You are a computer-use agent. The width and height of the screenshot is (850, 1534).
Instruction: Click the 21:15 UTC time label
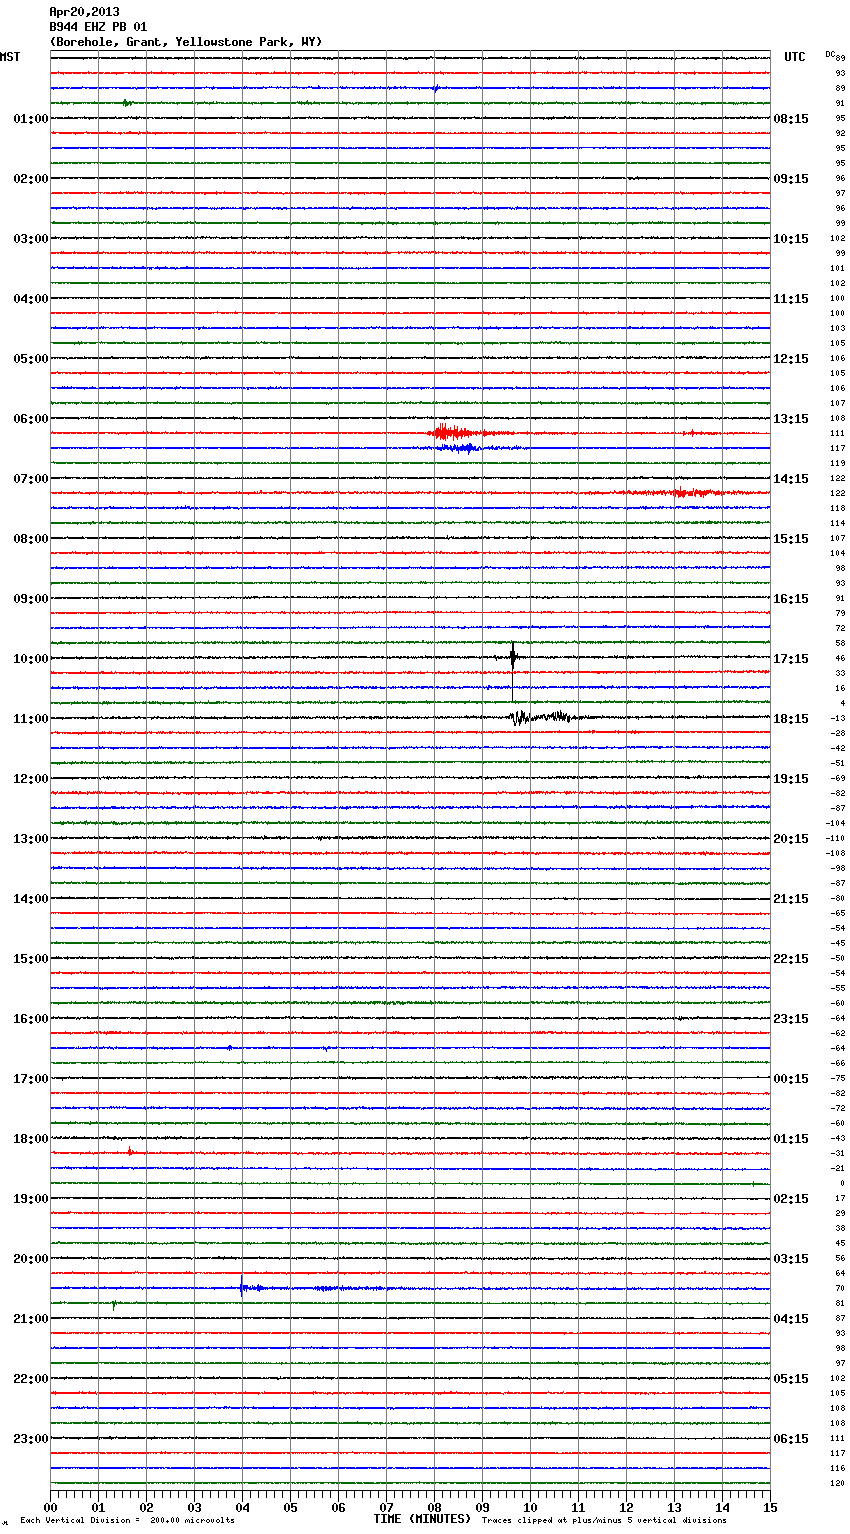click(791, 899)
